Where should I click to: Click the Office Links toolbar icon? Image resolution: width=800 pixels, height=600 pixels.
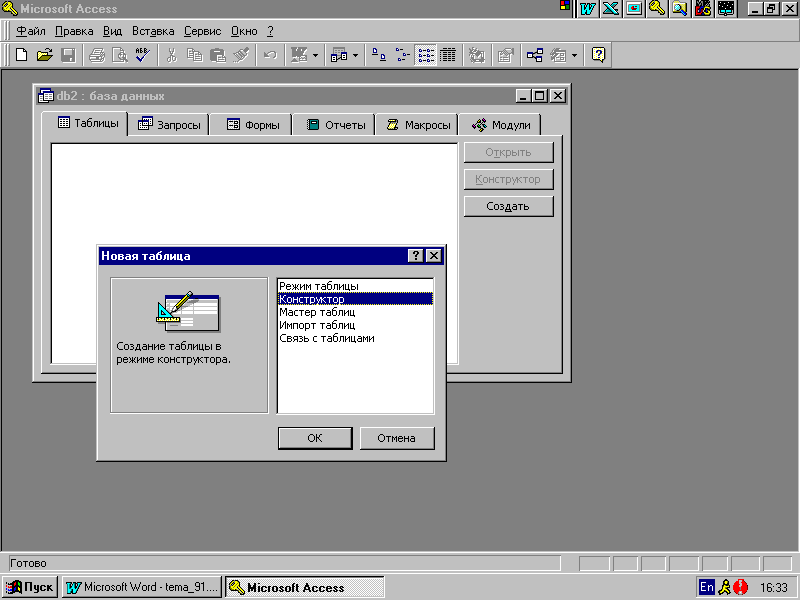click(x=299, y=55)
